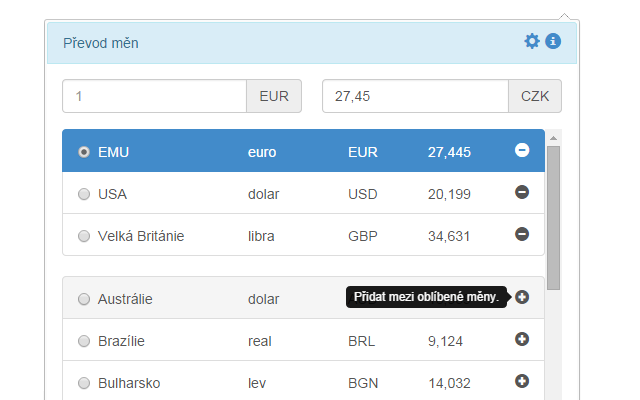
Task: Choose the Austrálie radio button
Action: point(84,299)
